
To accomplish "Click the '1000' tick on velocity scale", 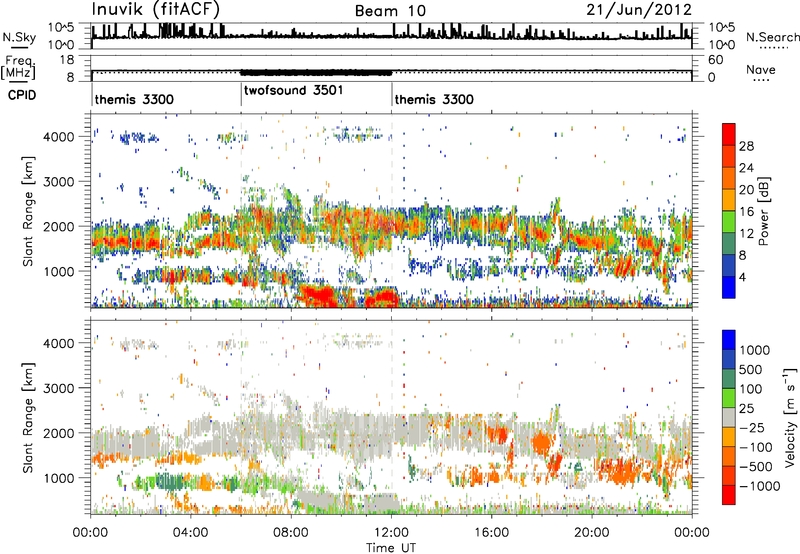I will click(755, 350).
